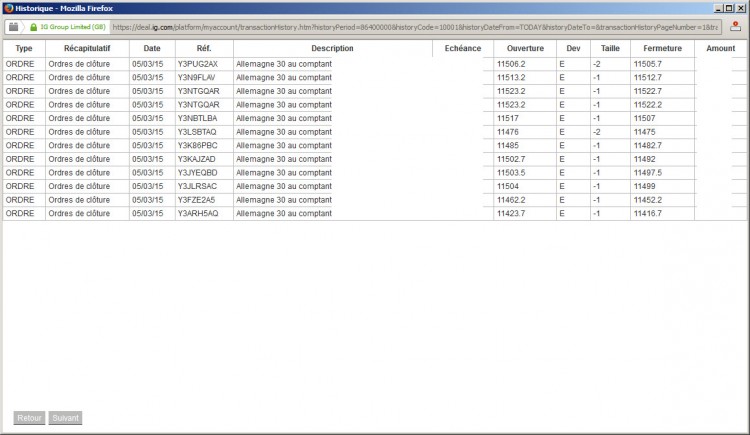
Task: Click opening price 11517
Action: tap(507, 118)
